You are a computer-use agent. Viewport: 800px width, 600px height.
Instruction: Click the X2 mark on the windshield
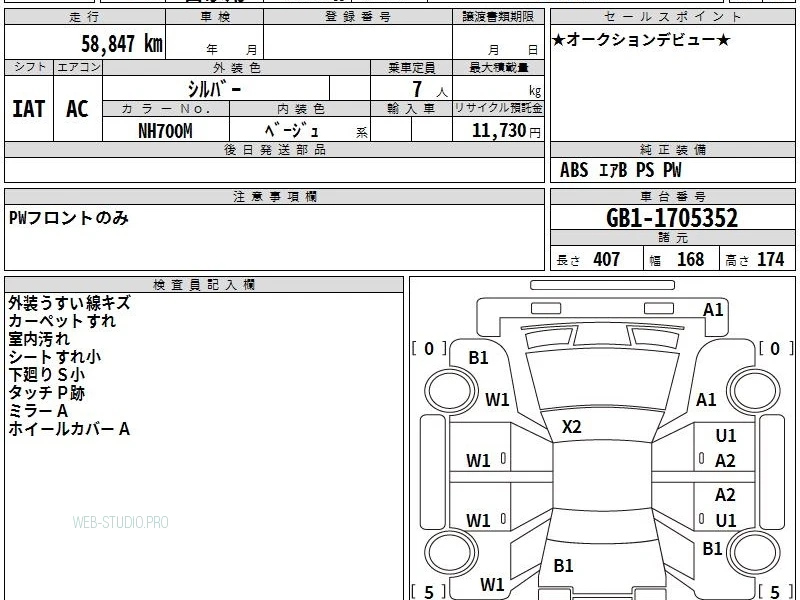[571, 427]
